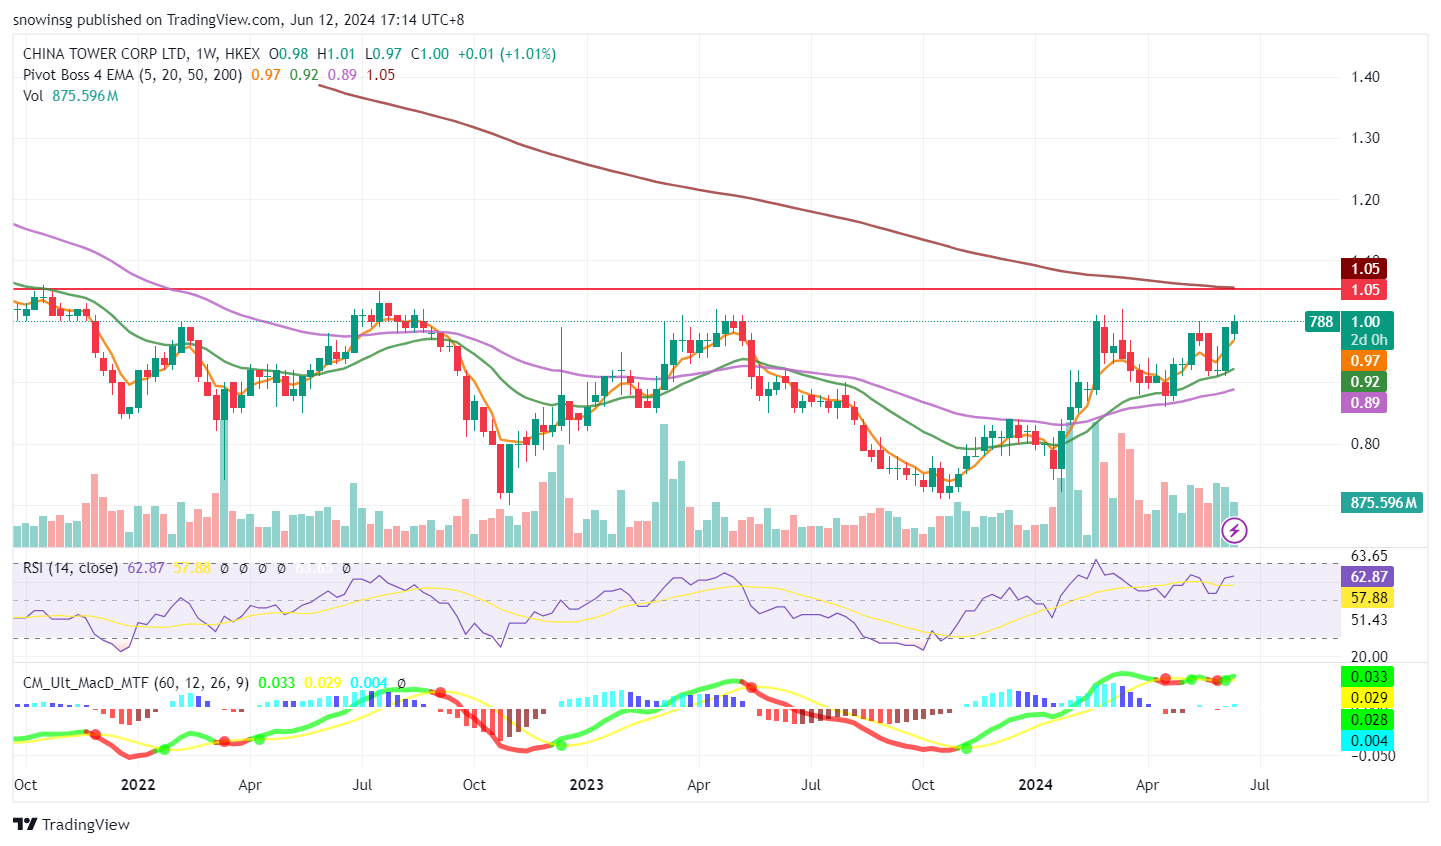Select the Vol indicator legend label
The width and height of the screenshot is (1441, 846).
pyautogui.click(x=33, y=96)
